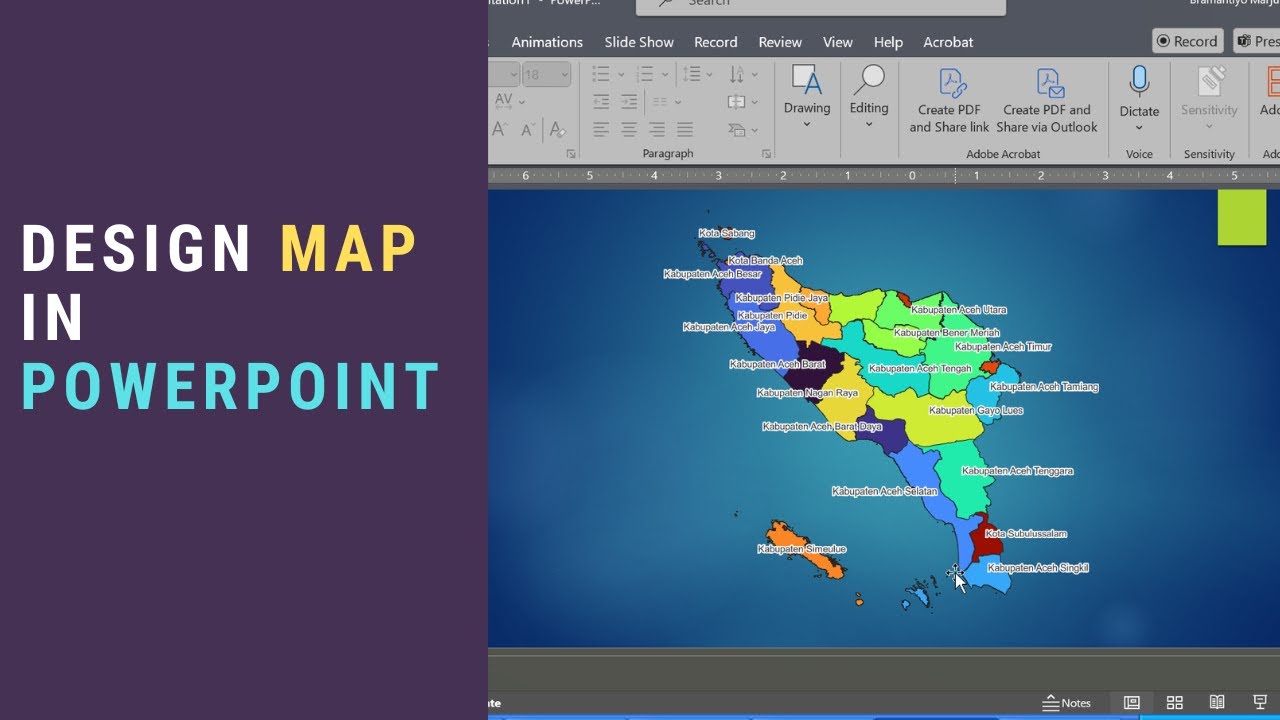Screen dimensions: 1280x720
Task: Expand the text direction dropdown arrow
Action: click(x=755, y=74)
